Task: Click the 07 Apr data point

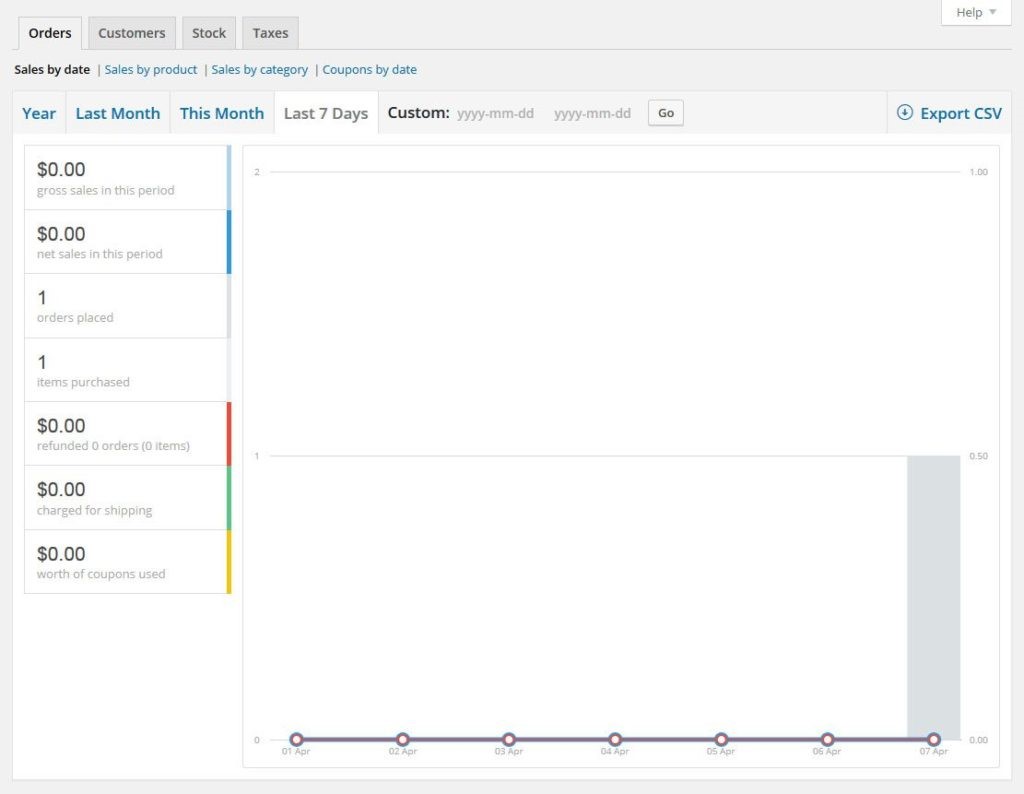Action: pos(933,740)
